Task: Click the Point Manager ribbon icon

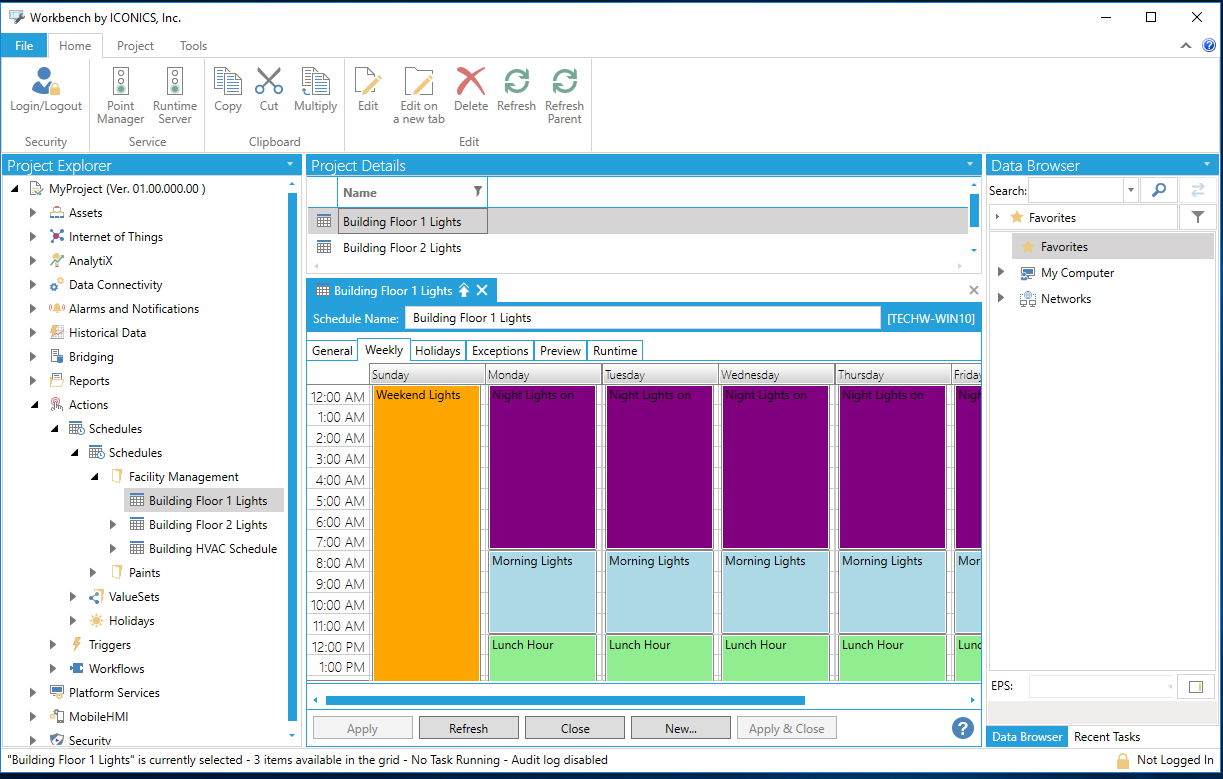Action: 120,95
